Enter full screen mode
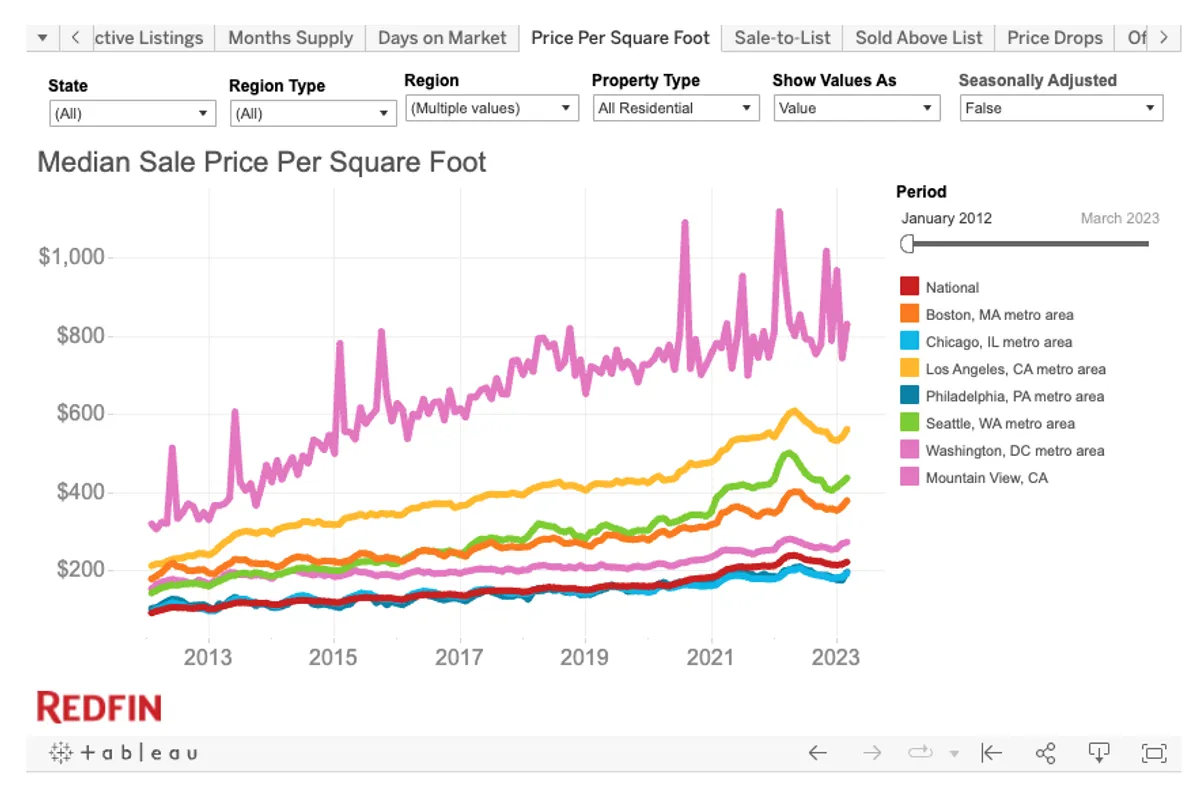Viewport: 1200px width, 786px height. click(1154, 753)
